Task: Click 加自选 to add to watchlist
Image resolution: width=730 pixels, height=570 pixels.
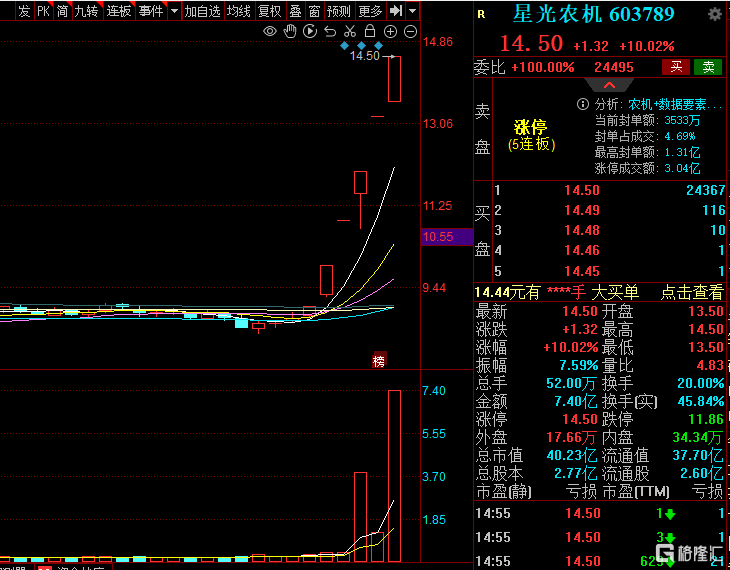Action: tap(202, 11)
